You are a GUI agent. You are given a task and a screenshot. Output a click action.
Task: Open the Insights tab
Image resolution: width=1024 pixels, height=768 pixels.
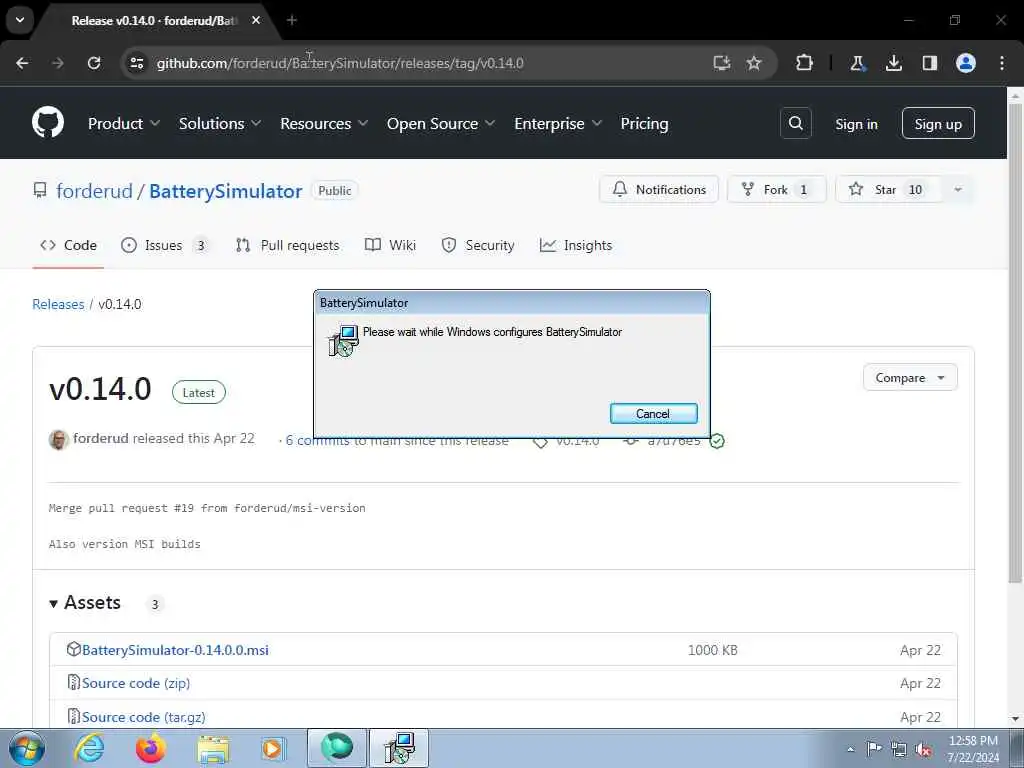click(x=576, y=245)
